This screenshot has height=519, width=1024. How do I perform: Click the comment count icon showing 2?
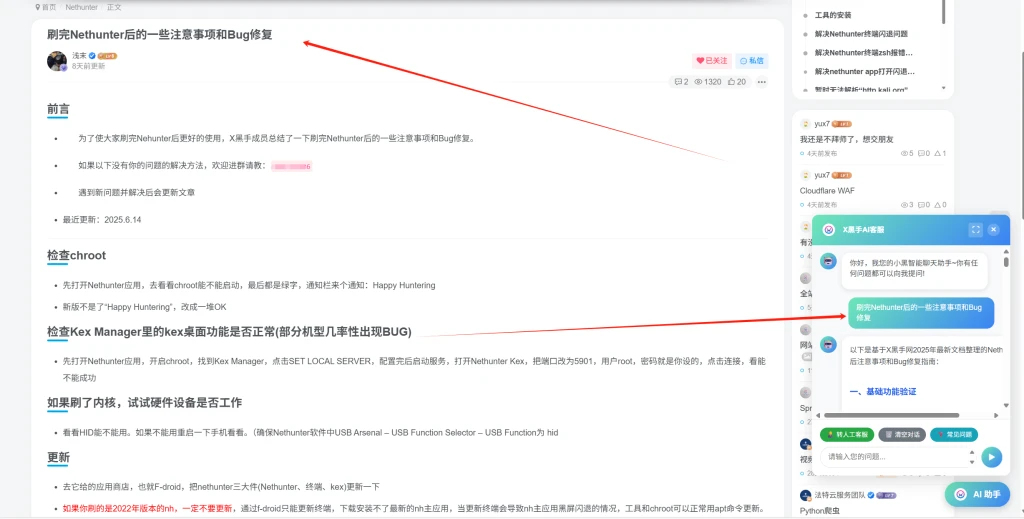tap(681, 82)
